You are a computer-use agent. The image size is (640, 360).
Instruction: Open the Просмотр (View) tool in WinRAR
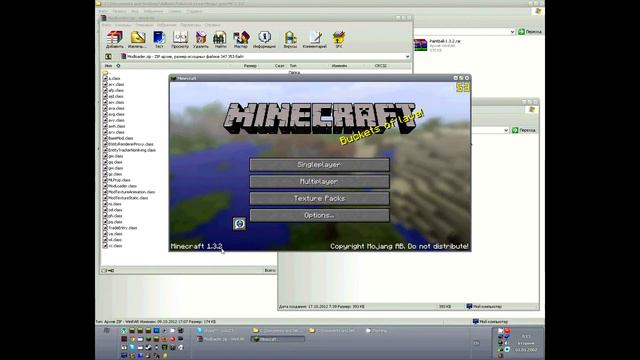180,40
